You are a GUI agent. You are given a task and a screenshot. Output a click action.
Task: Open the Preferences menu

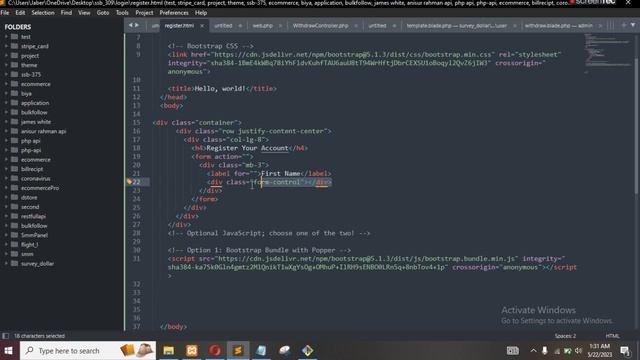point(174,13)
